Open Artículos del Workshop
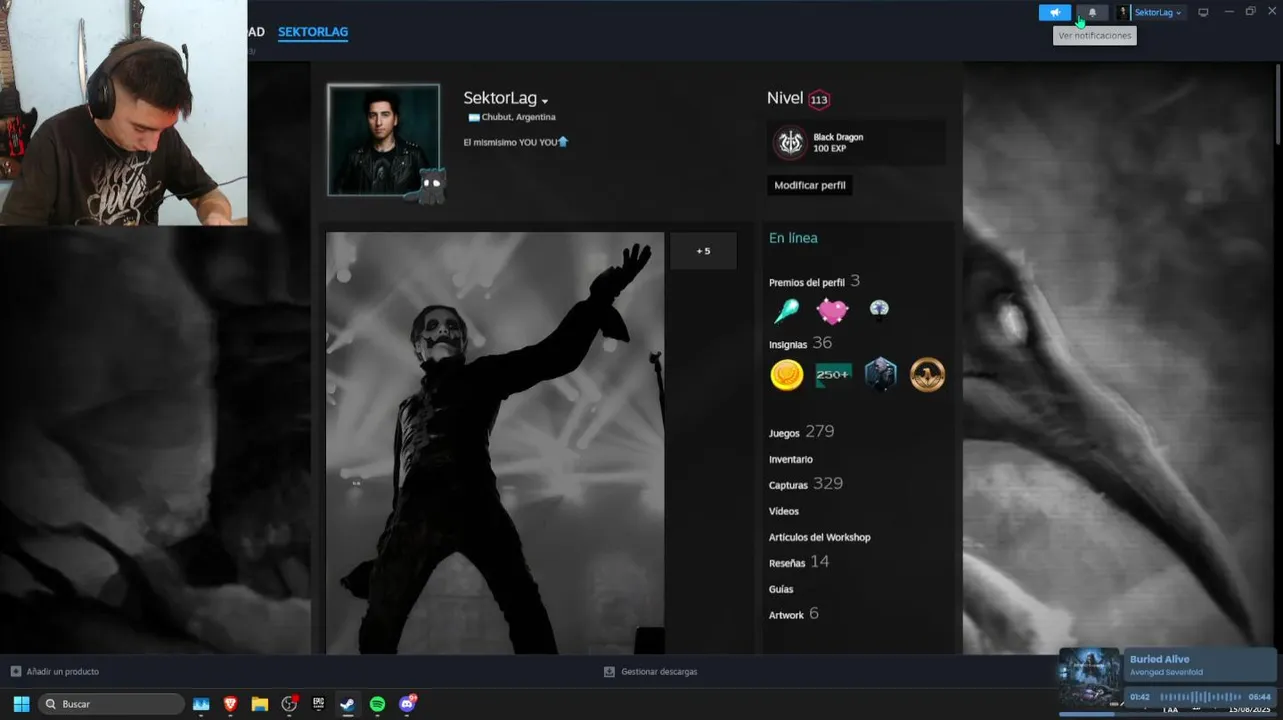The width and height of the screenshot is (1283, 720). 819,537
